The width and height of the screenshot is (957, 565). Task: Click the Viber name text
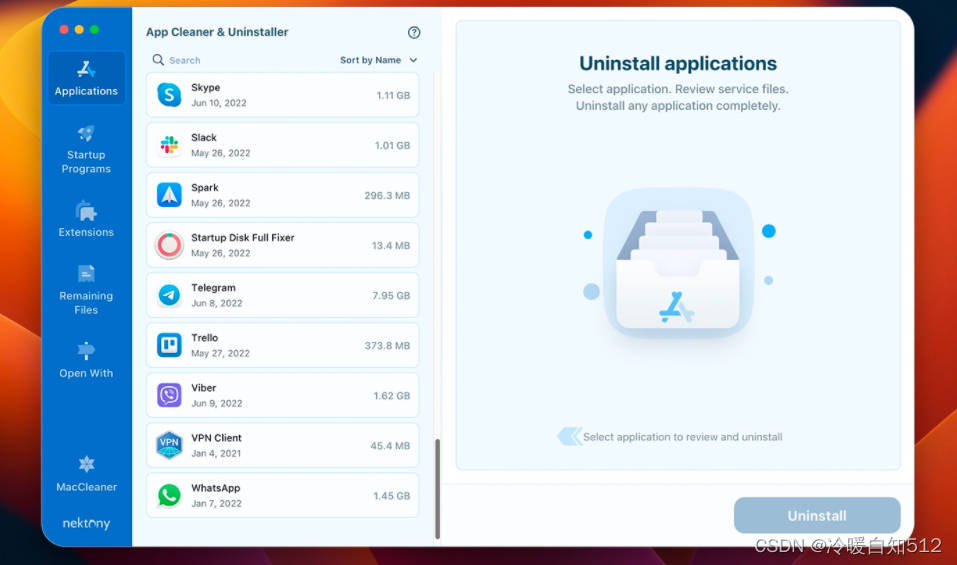click(x=203, y=387)
